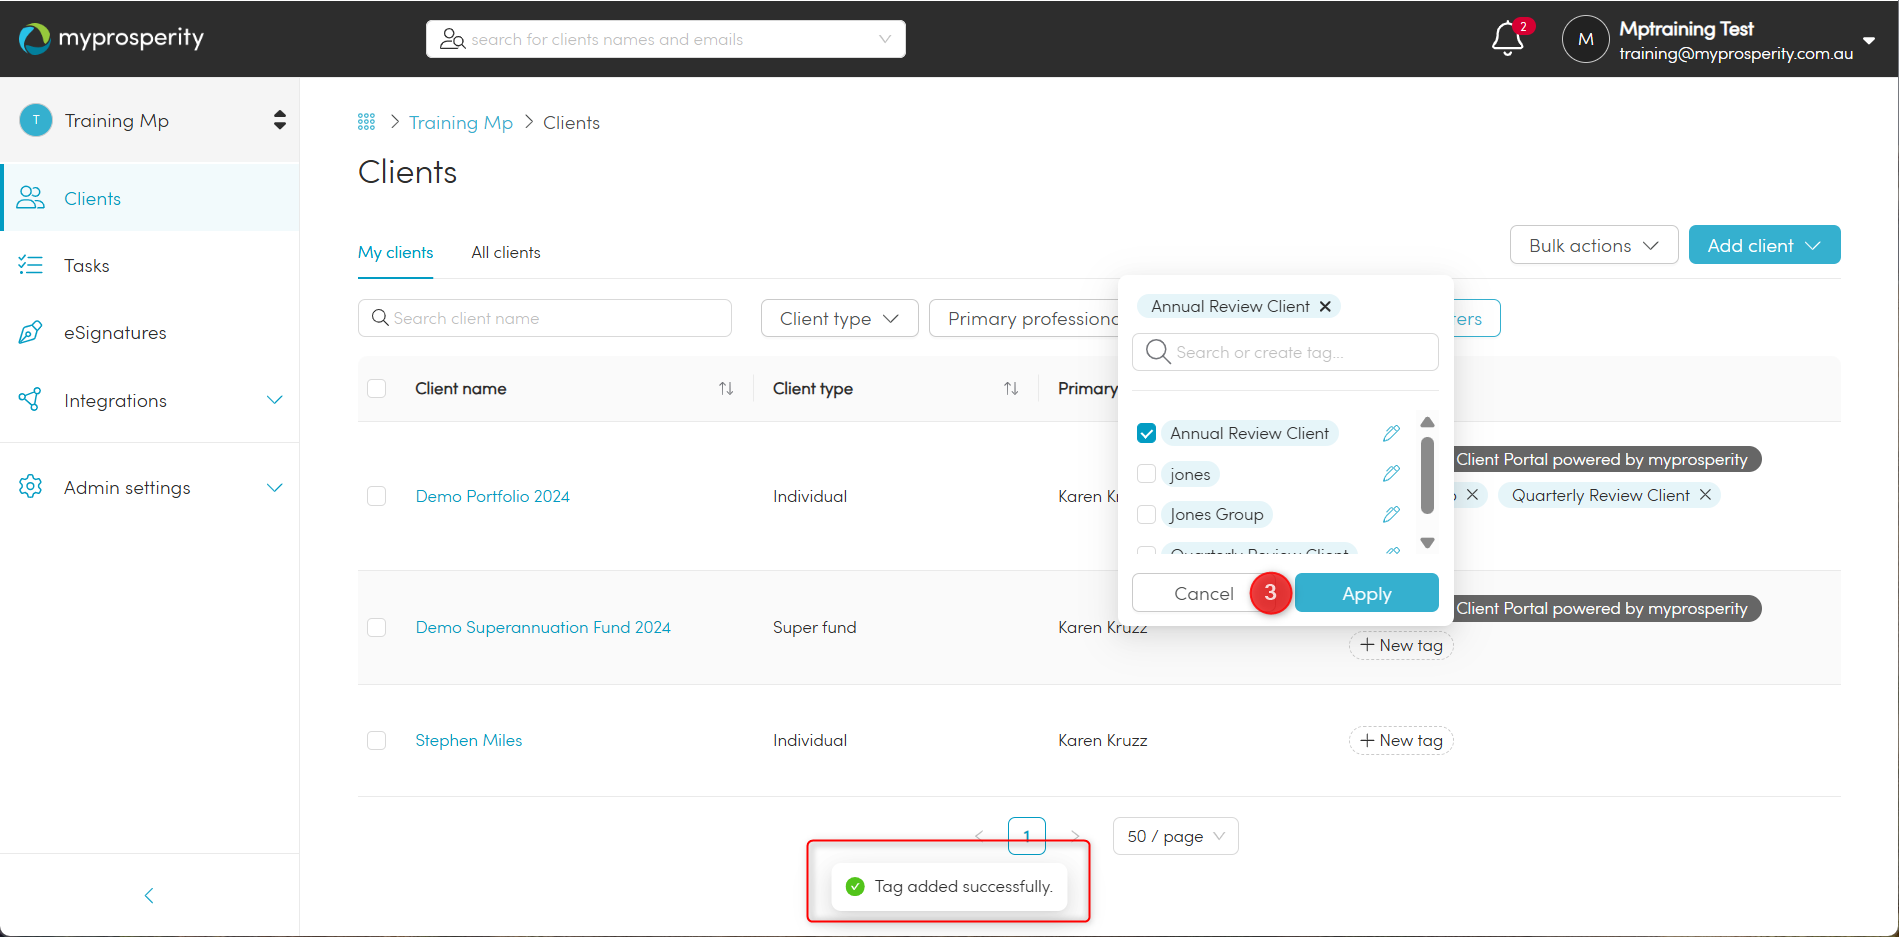Click page 1 in pagination
The image size is (1899, 937).
1027,836
